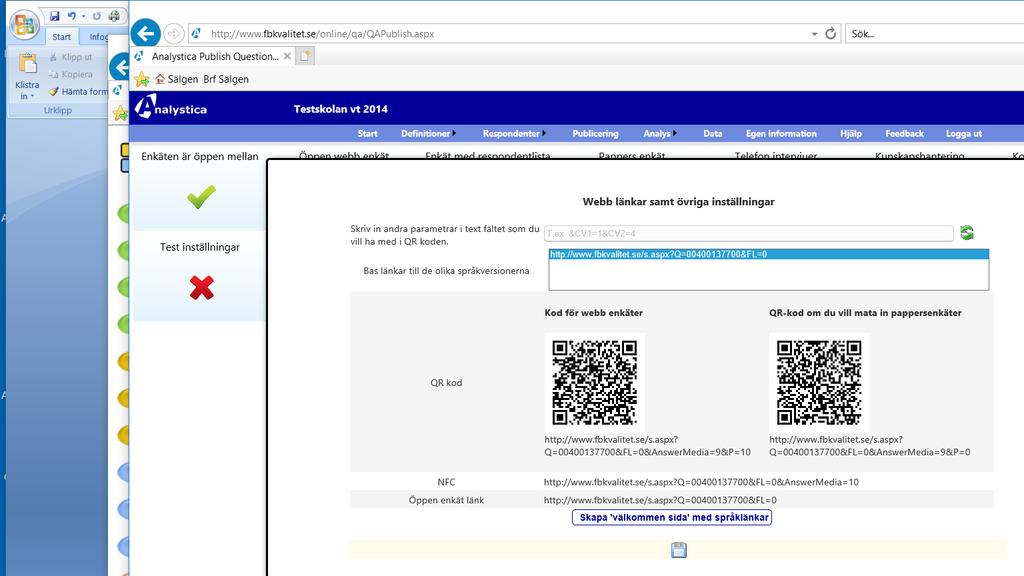Click Undo icon in Word quick access toolbar
Viewport: 1024px width, 576px height.
(x=72, y=16)
